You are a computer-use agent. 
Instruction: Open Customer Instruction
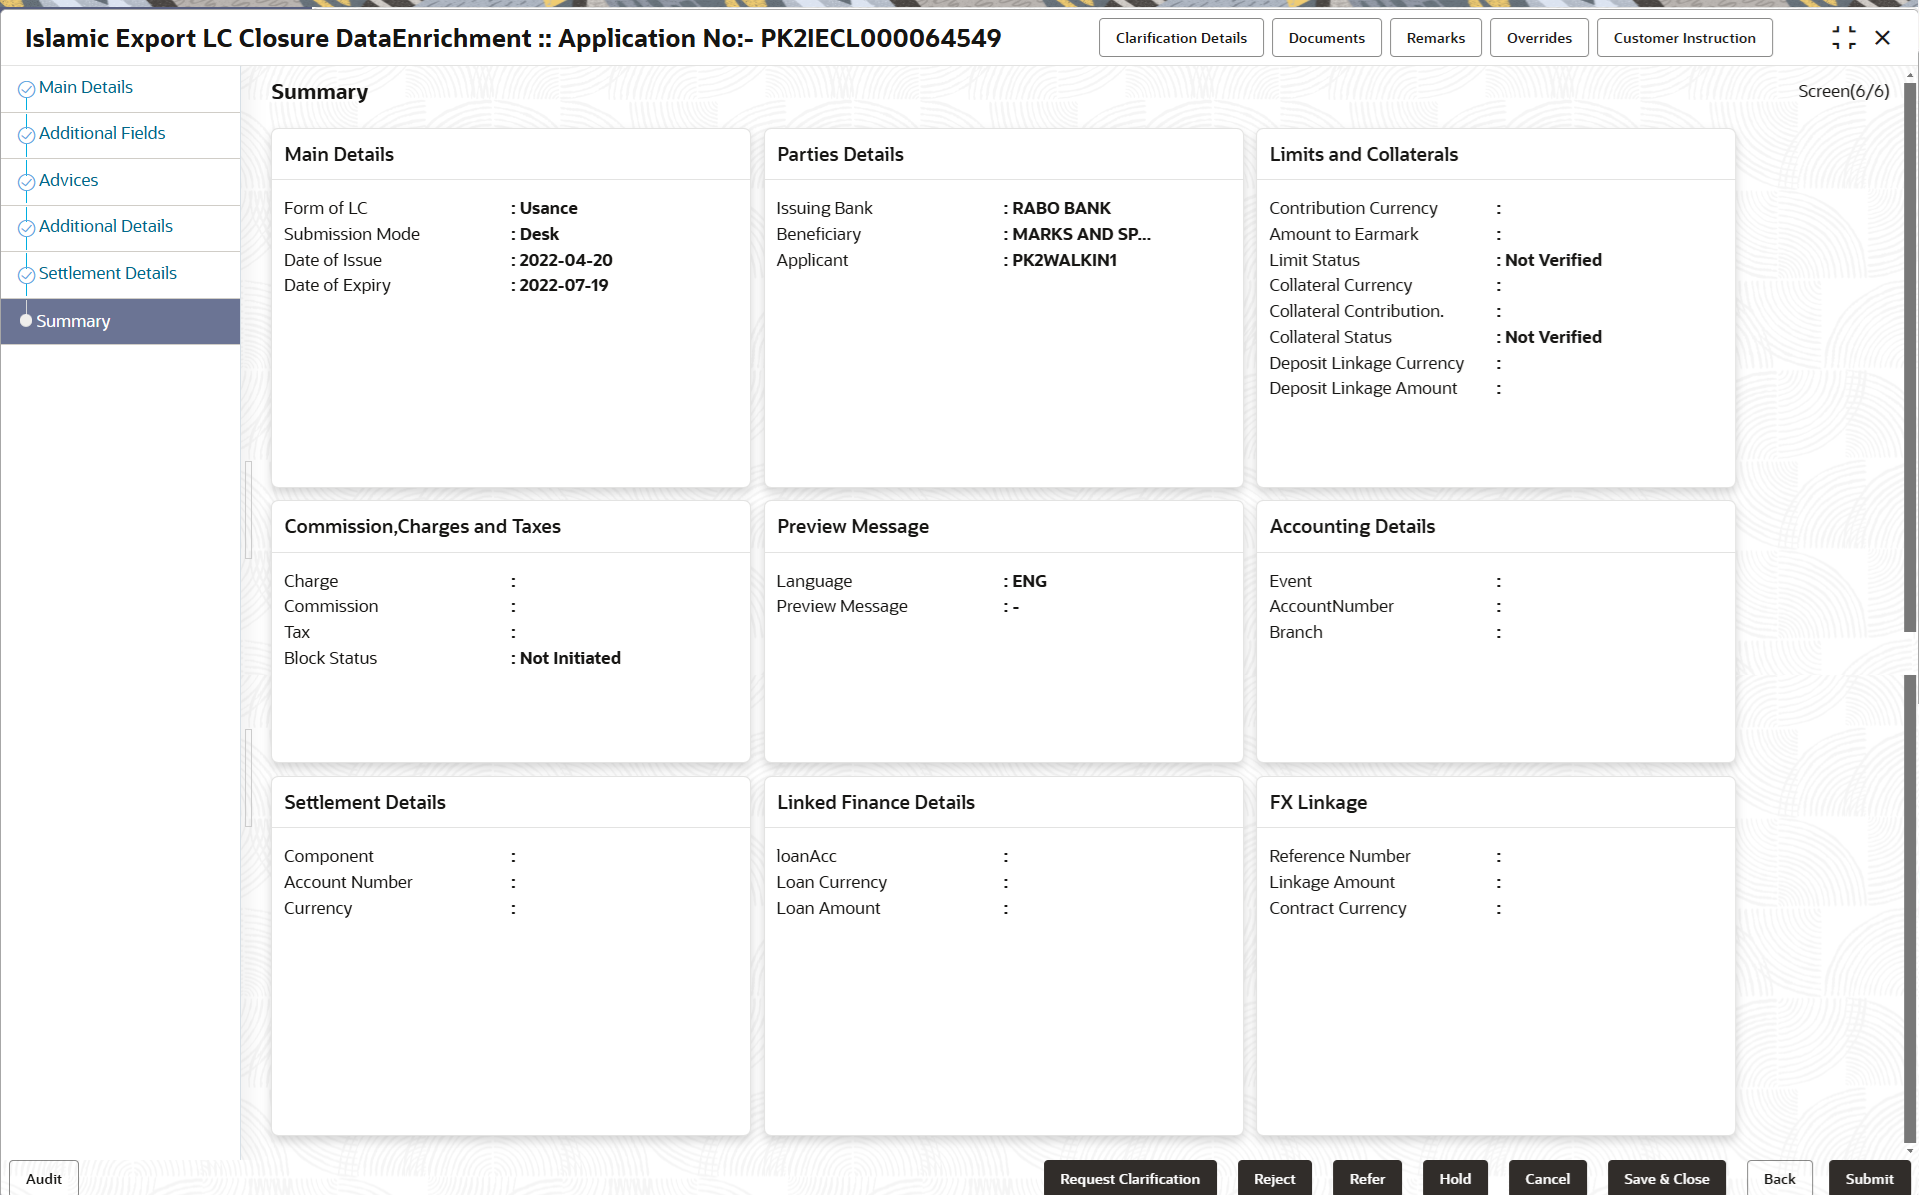coord(1683,38)
